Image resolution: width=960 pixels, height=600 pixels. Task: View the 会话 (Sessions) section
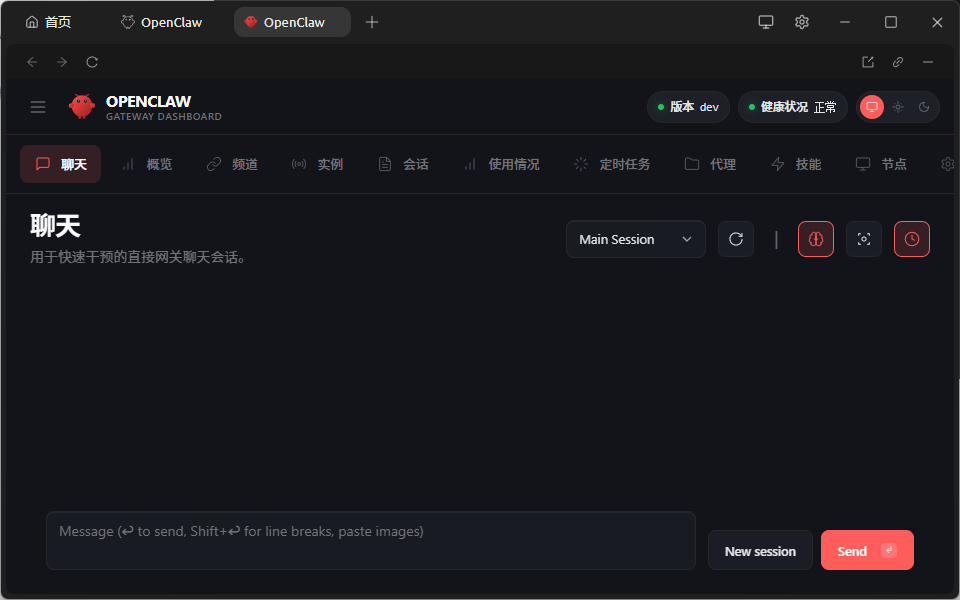[x=403, y=164]
